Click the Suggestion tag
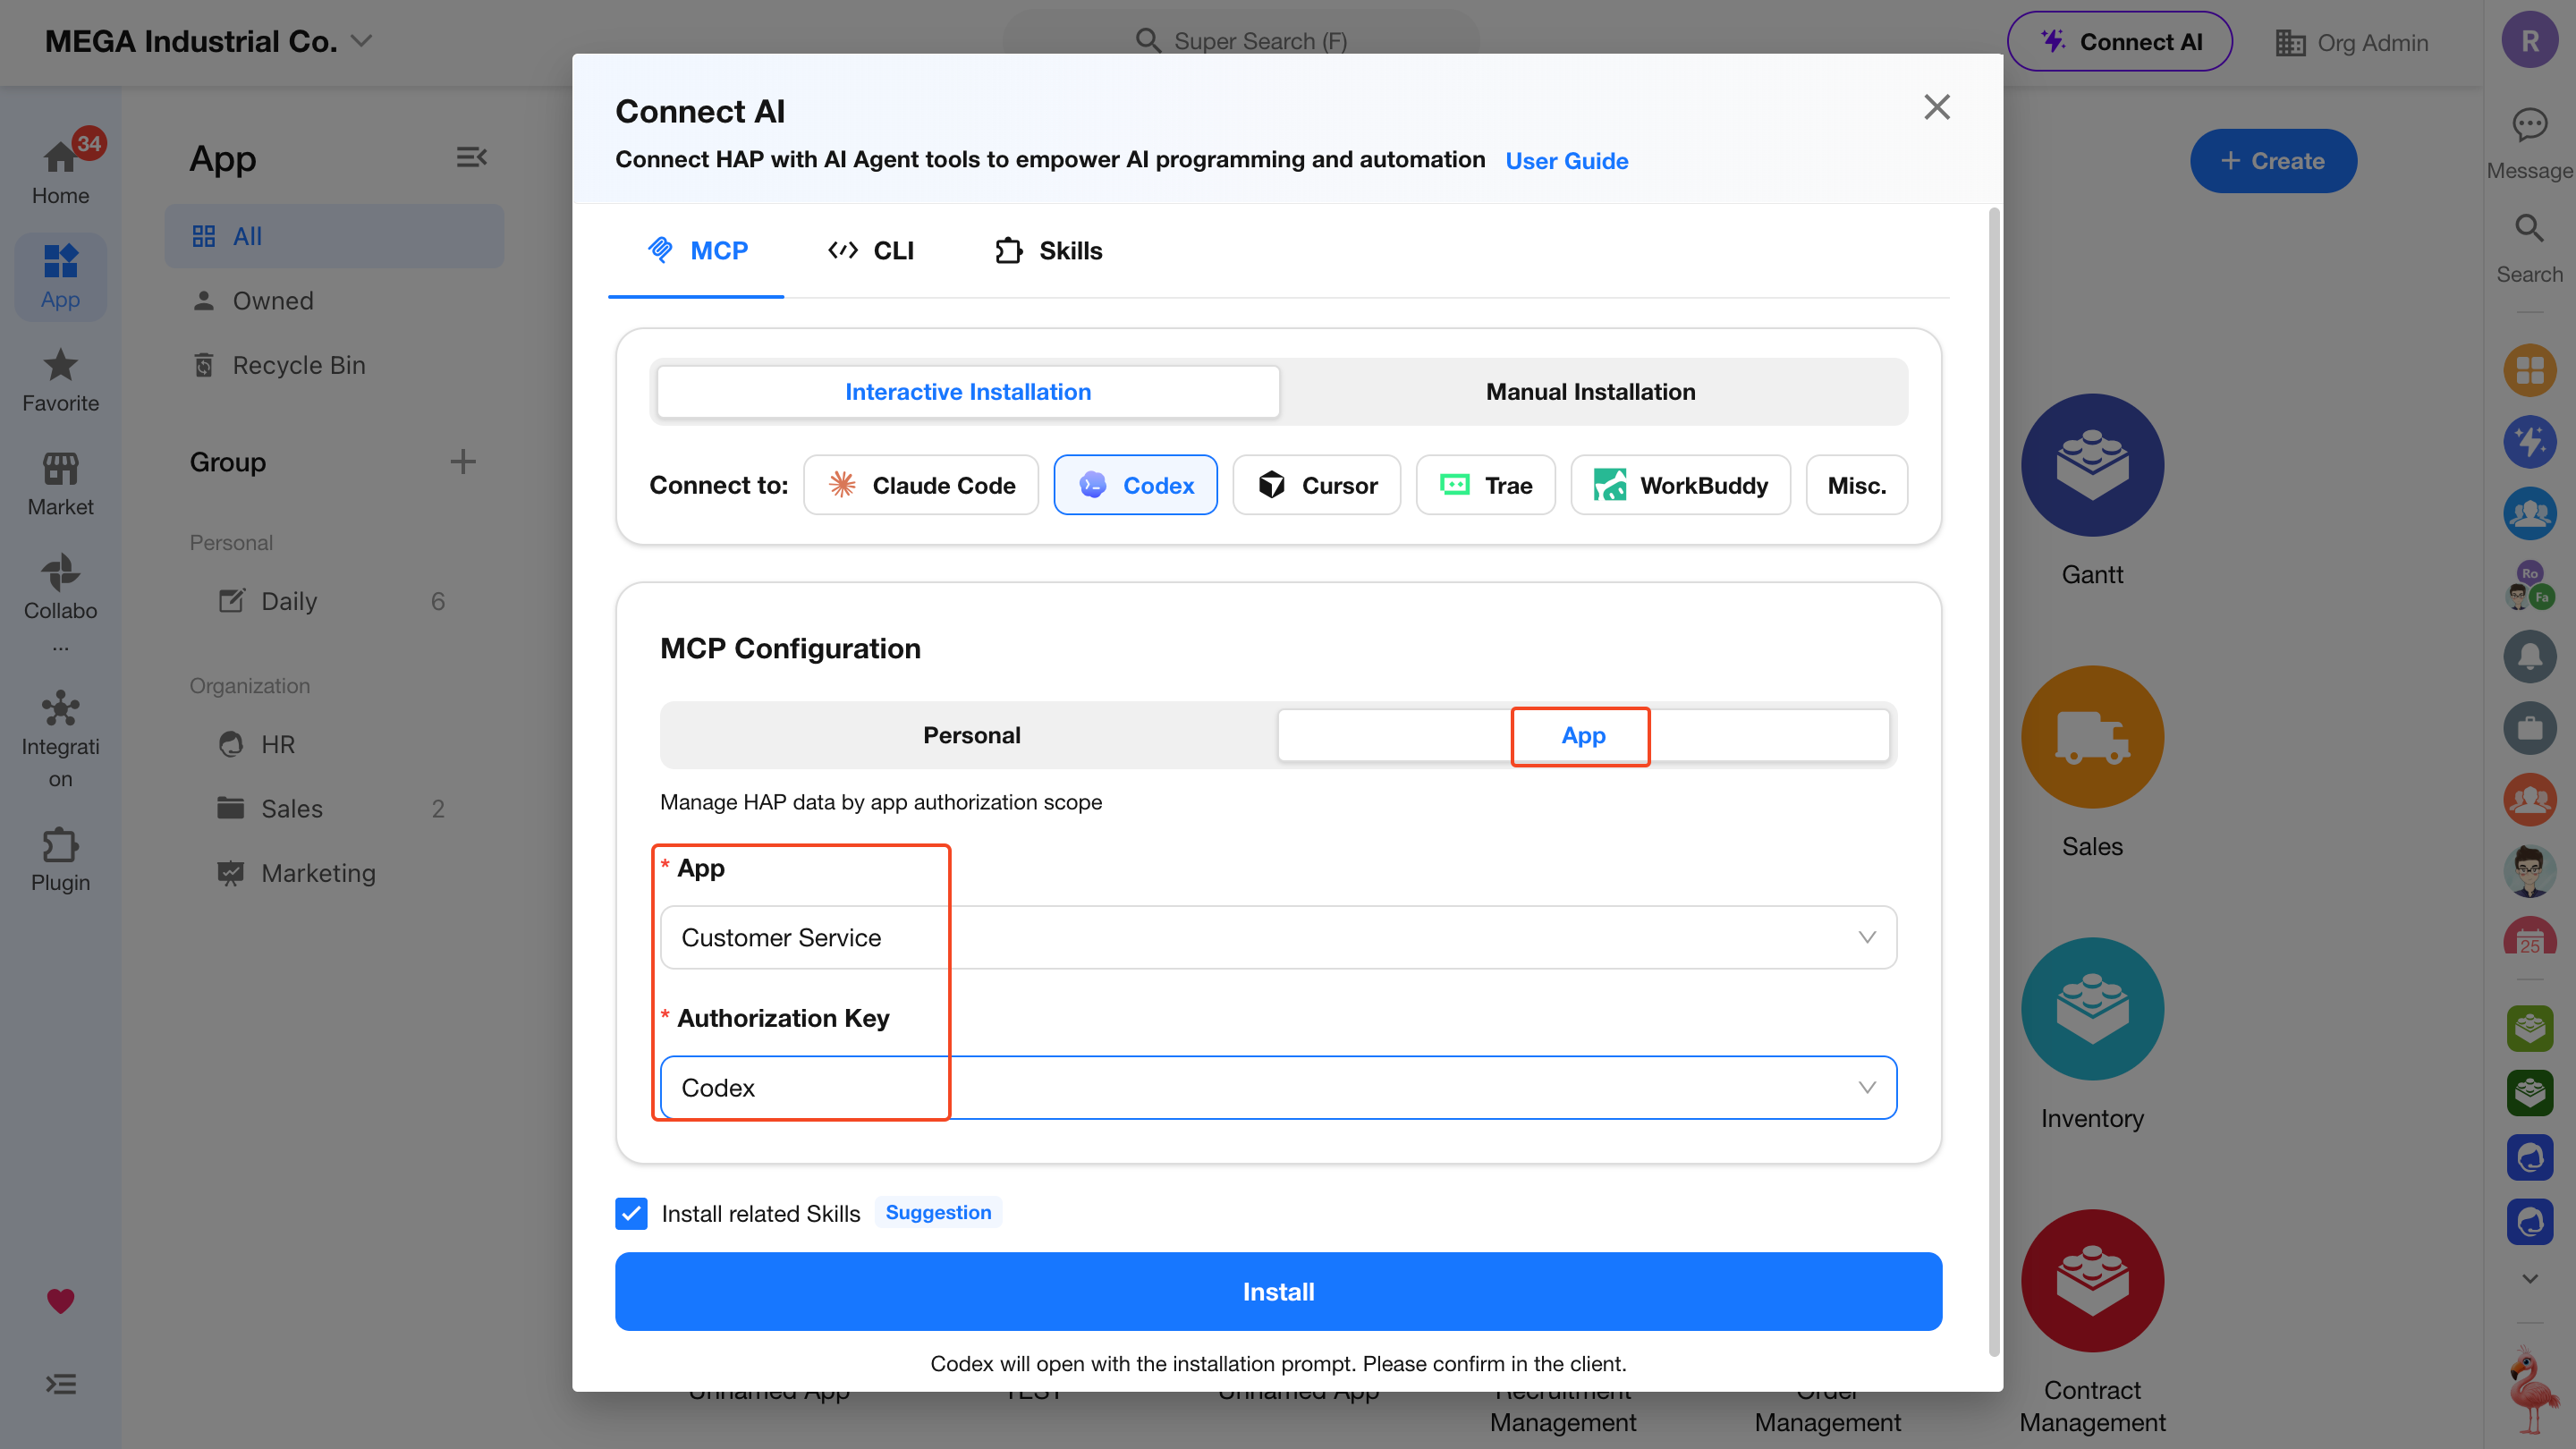 click(x=937, y=1212)
